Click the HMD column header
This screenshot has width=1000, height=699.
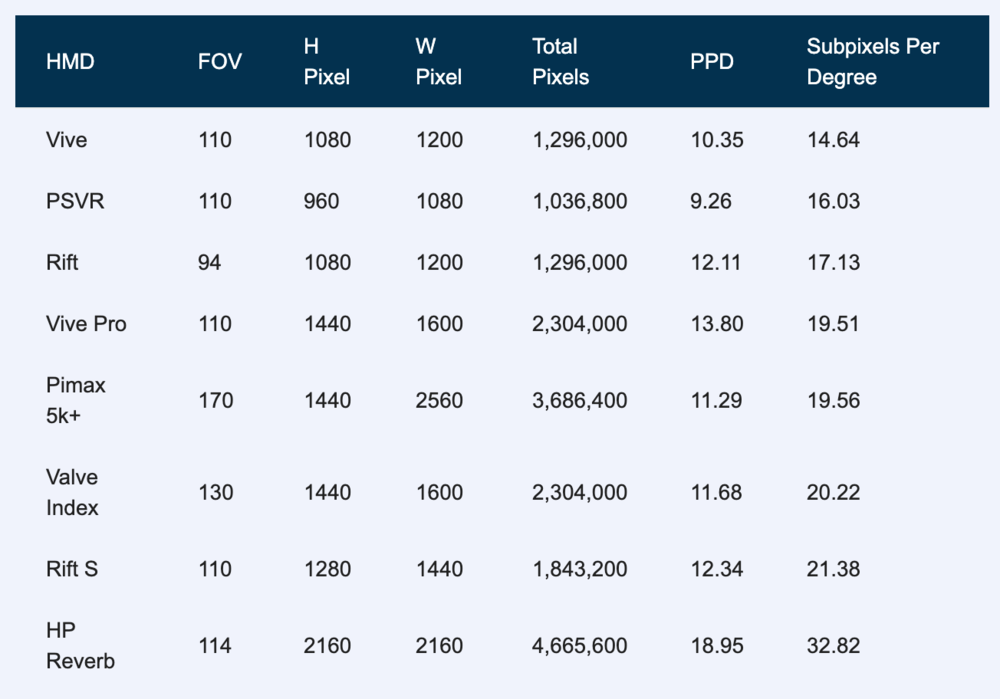click(x=70, y=61)
